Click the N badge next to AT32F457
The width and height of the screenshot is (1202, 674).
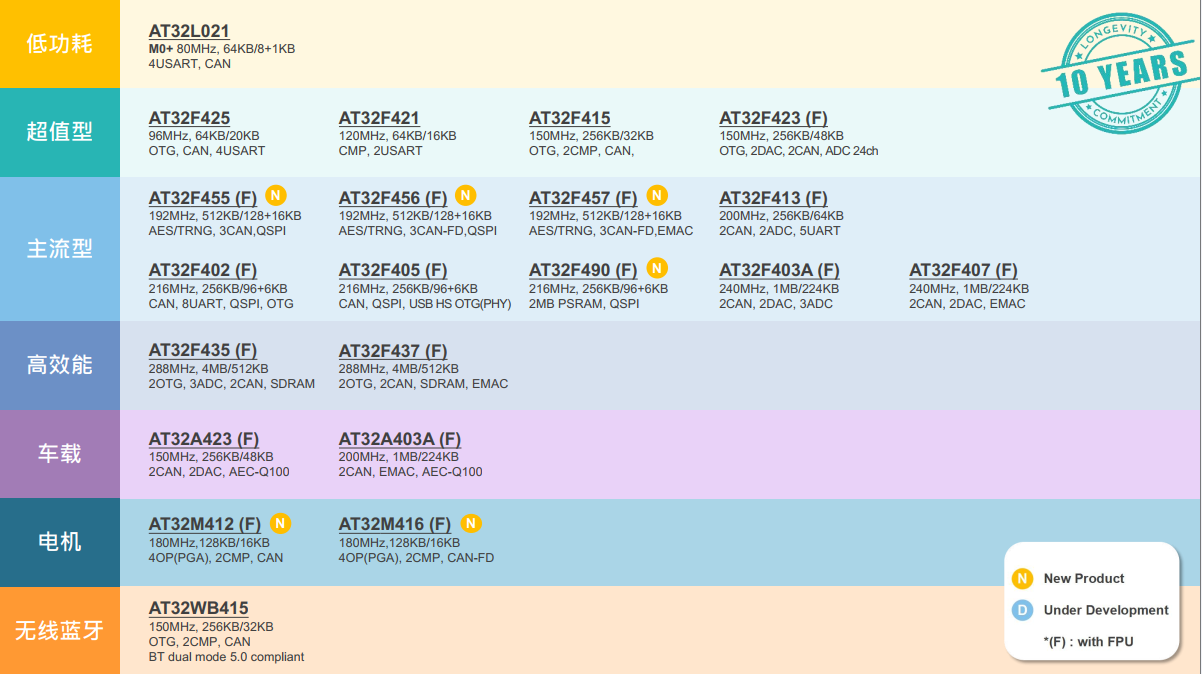pos(657,195)
